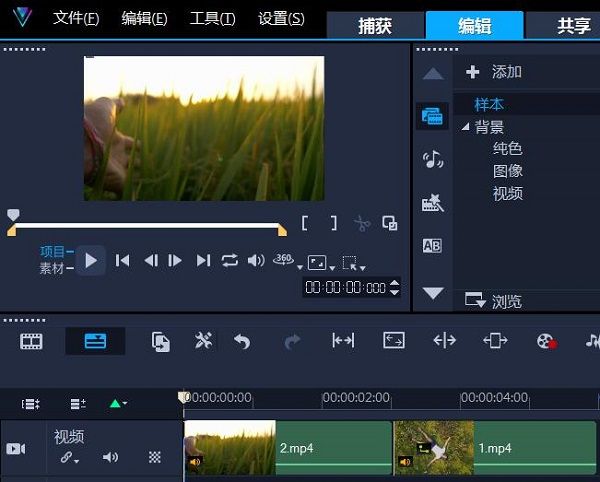Image resolution: width=600 pixels, height=482 pixels.
Task: Click the redo arrow
Action: click(x=292, y=341)
